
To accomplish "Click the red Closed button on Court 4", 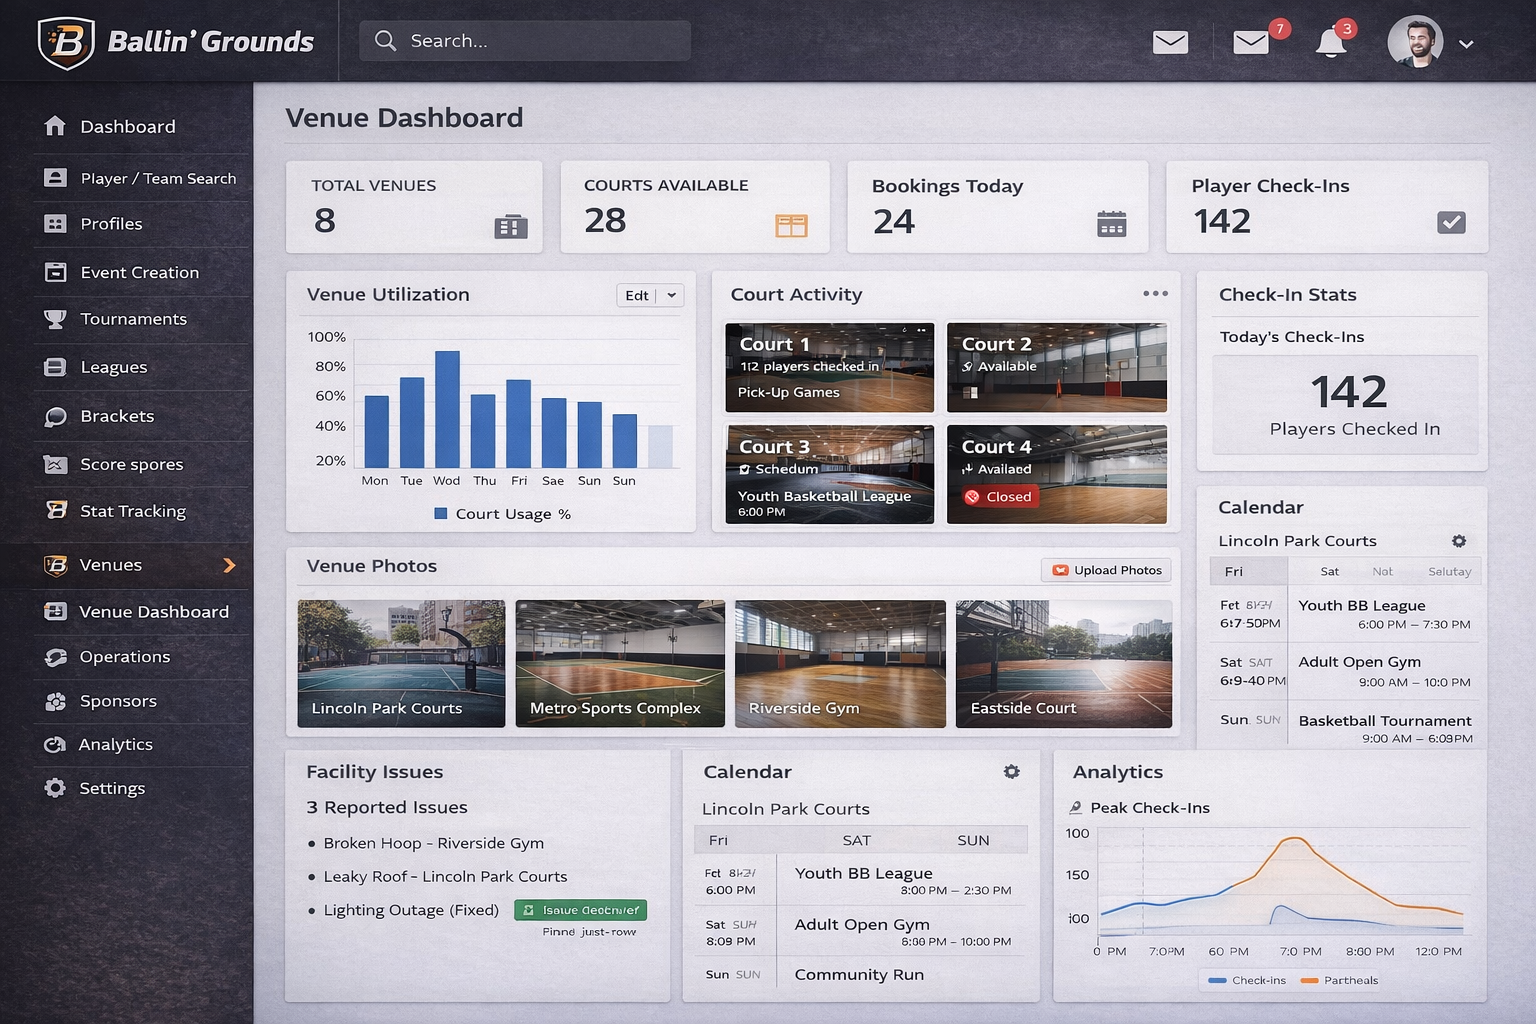I will tap(998, 497).
